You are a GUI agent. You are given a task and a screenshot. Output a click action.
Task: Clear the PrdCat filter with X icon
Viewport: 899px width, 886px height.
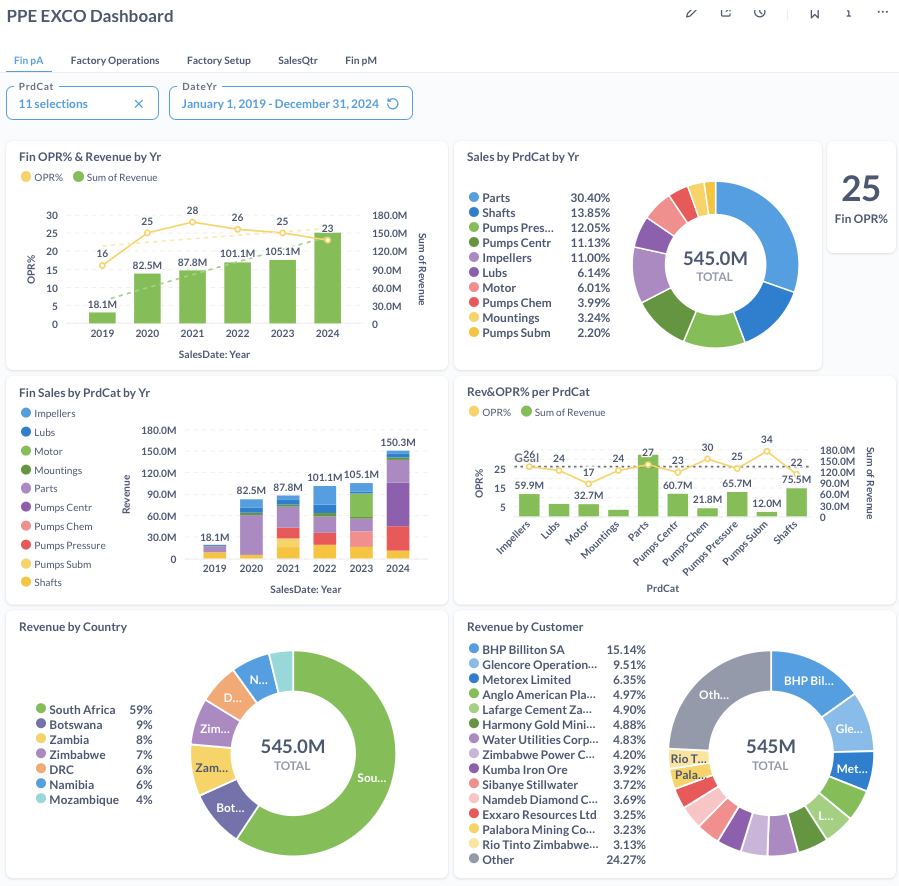tap(139, 104)
